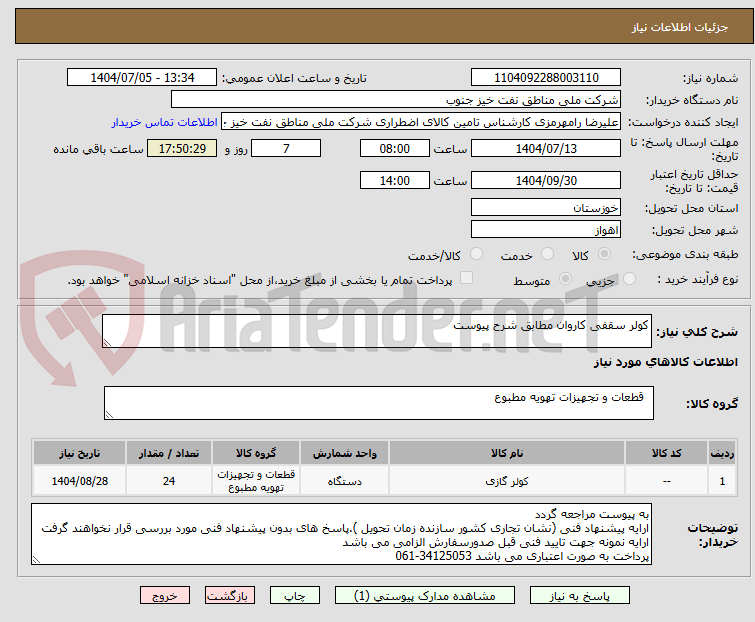Screen dimensions: 755x622
Task: Click the request creator field
Action: coord(421,122)
